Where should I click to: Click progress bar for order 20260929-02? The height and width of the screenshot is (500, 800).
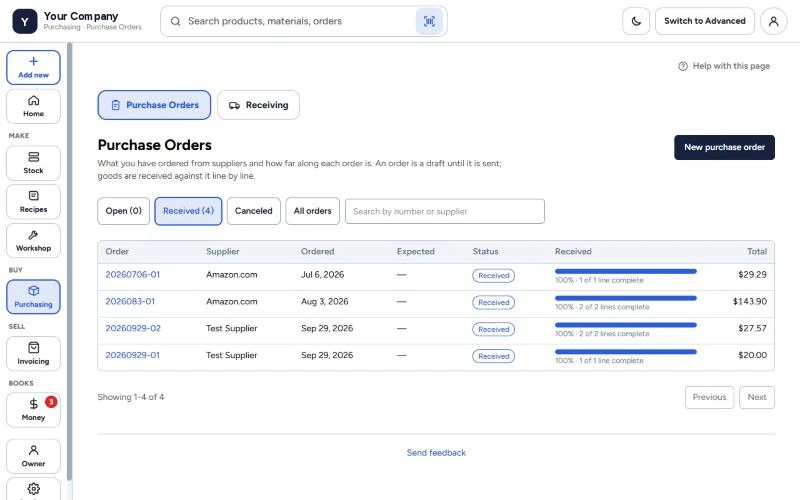(x=626, y=325)
